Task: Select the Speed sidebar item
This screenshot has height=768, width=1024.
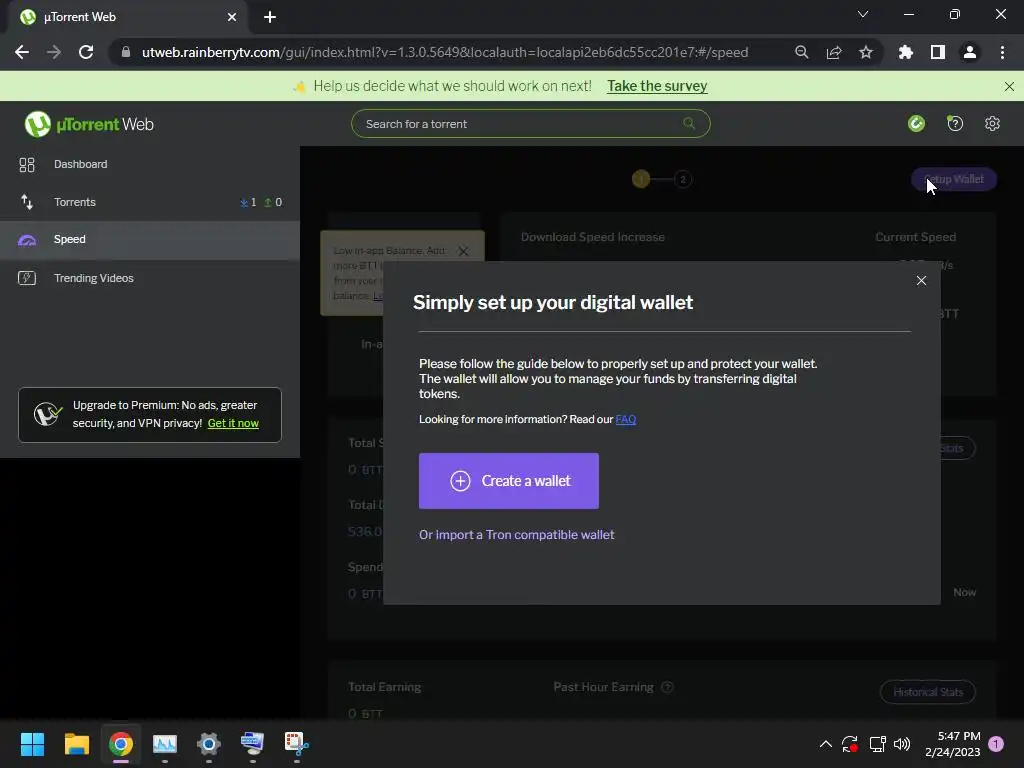Action: [150, 240]
